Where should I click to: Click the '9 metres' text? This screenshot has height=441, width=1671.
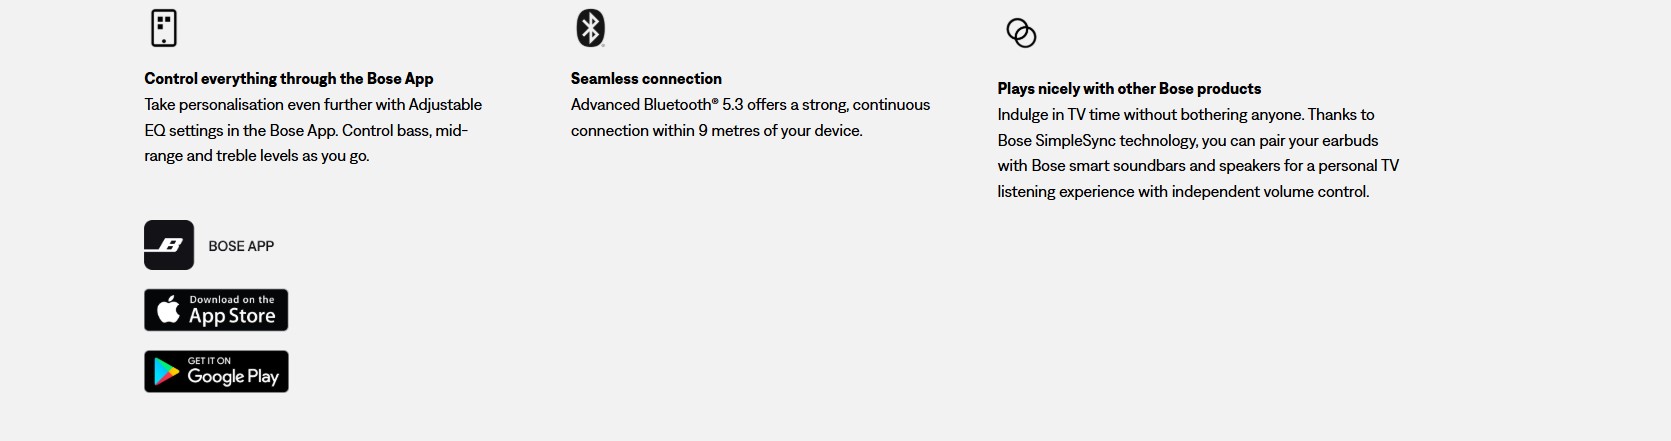point(729,131)
